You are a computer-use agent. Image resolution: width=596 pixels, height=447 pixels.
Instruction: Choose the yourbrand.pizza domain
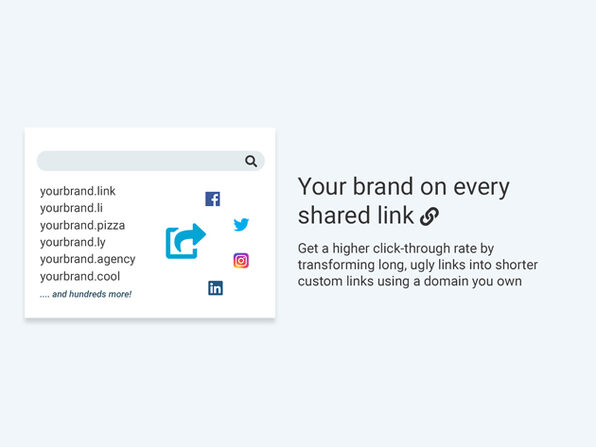(x=82, y=225)
